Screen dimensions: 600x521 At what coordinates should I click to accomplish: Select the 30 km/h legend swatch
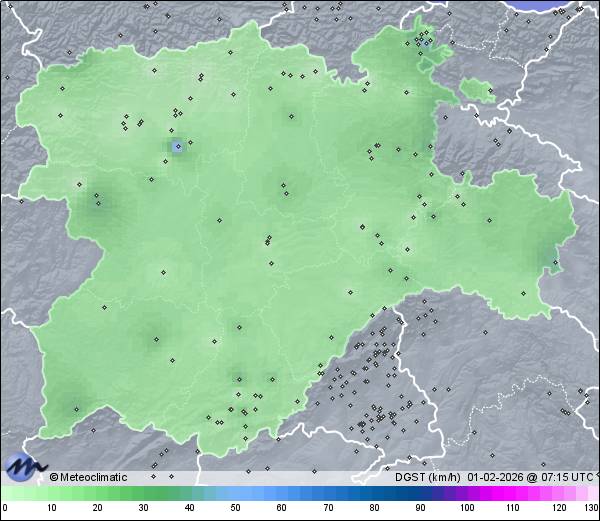[142, 494]
